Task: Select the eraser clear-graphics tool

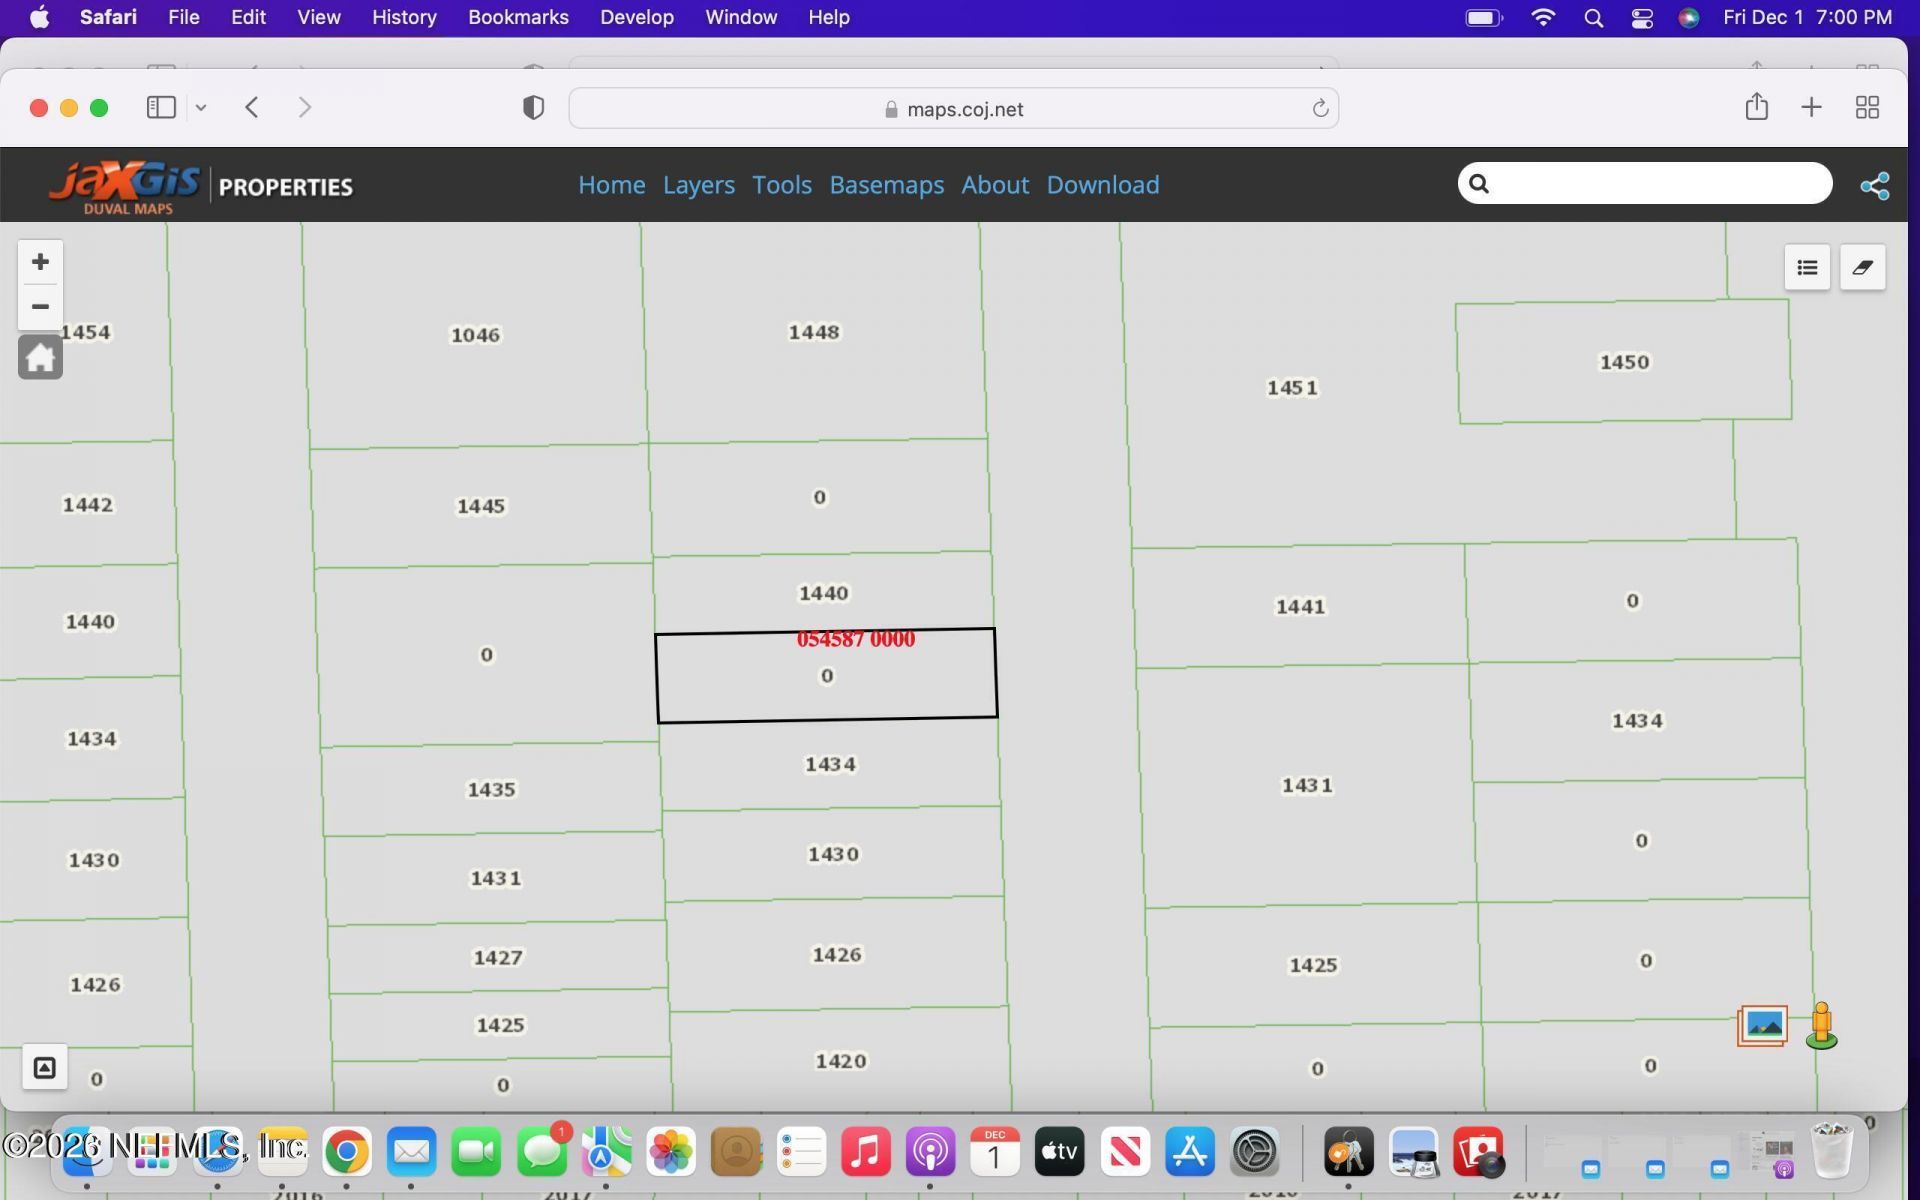Action: pos(1862,267)
